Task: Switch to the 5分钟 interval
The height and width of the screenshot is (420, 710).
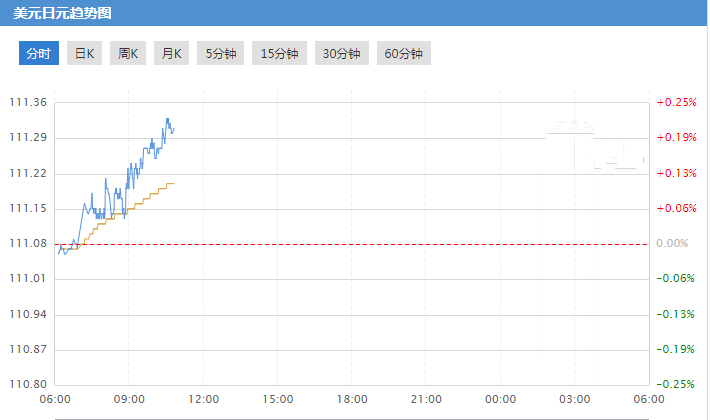Action: [221, 54]
